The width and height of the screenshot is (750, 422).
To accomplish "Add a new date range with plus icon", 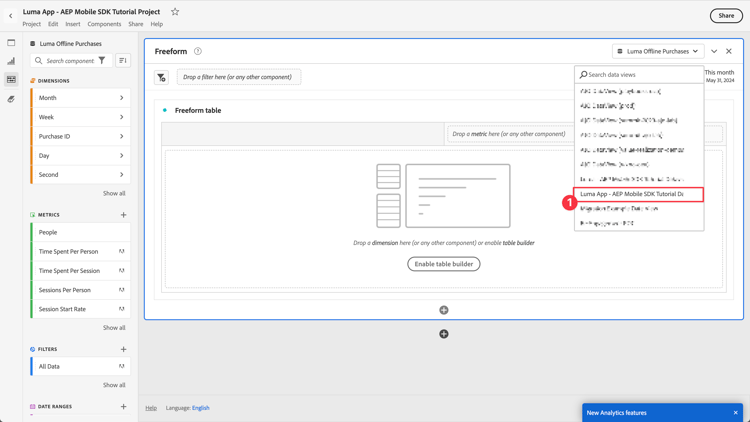I will click(x=123, y=407).
